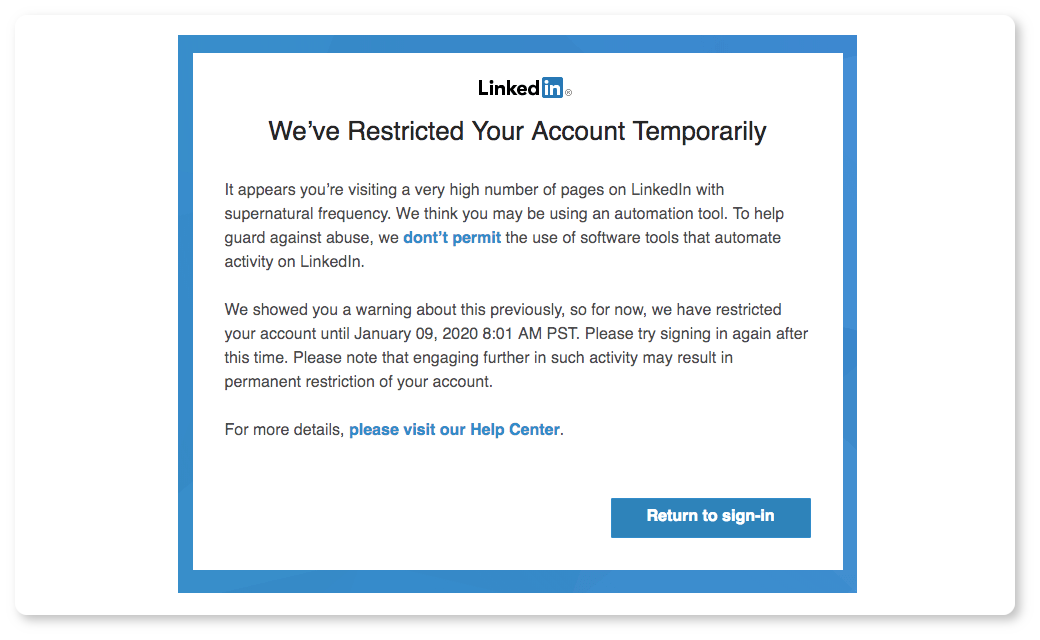This screenshot has width=1040, height=640.
Task: Open "please visit our Help Center" link
Action: click(x=454, y=430)
